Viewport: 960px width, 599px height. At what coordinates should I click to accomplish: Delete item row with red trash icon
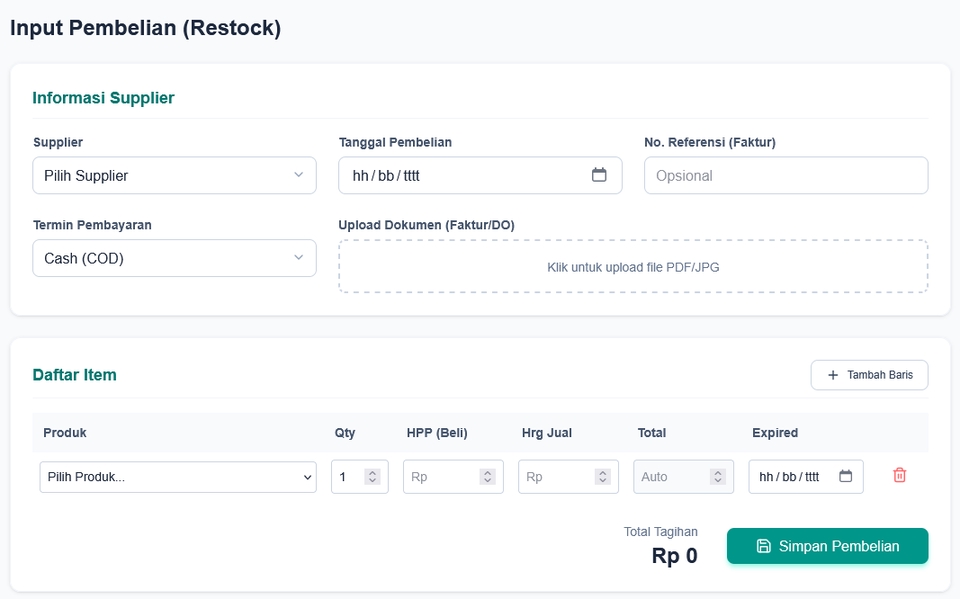point(899,475)
